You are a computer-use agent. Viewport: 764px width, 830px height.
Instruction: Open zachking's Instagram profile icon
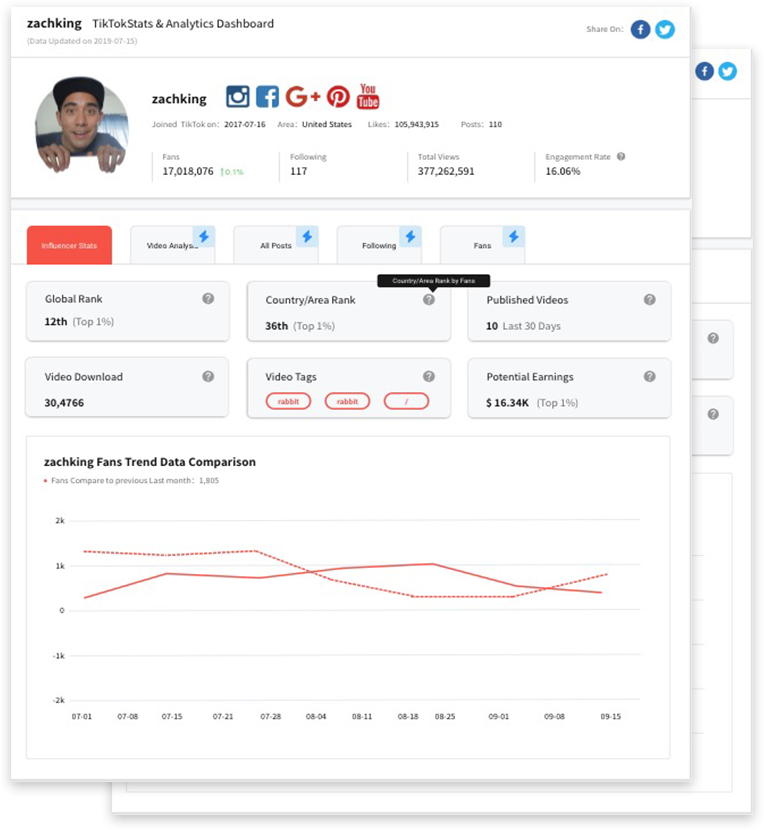pyautogui.click(x=238, y=96)
